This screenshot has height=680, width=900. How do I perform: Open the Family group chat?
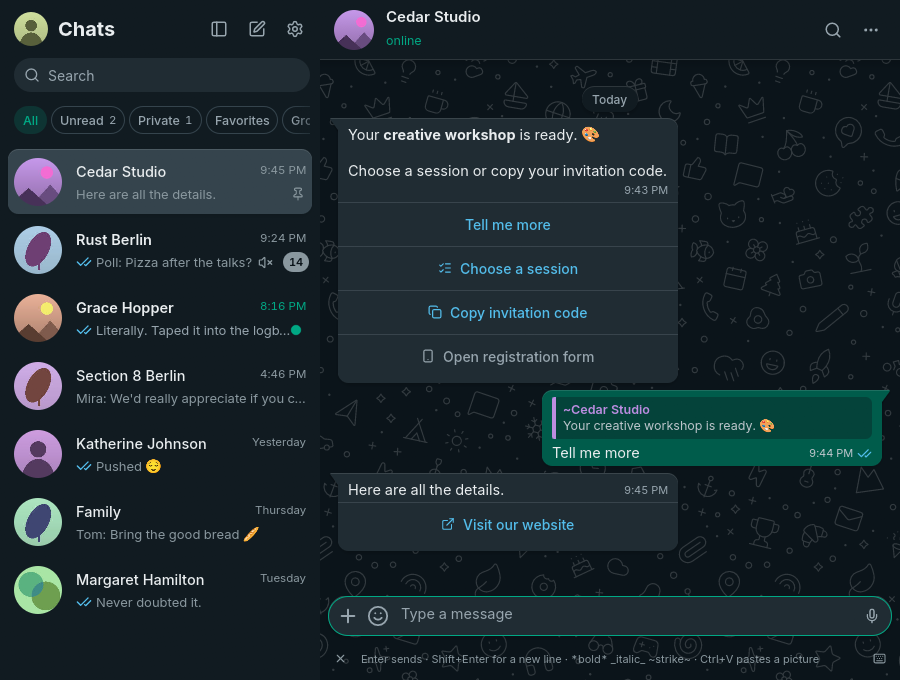tap(160, 522)
